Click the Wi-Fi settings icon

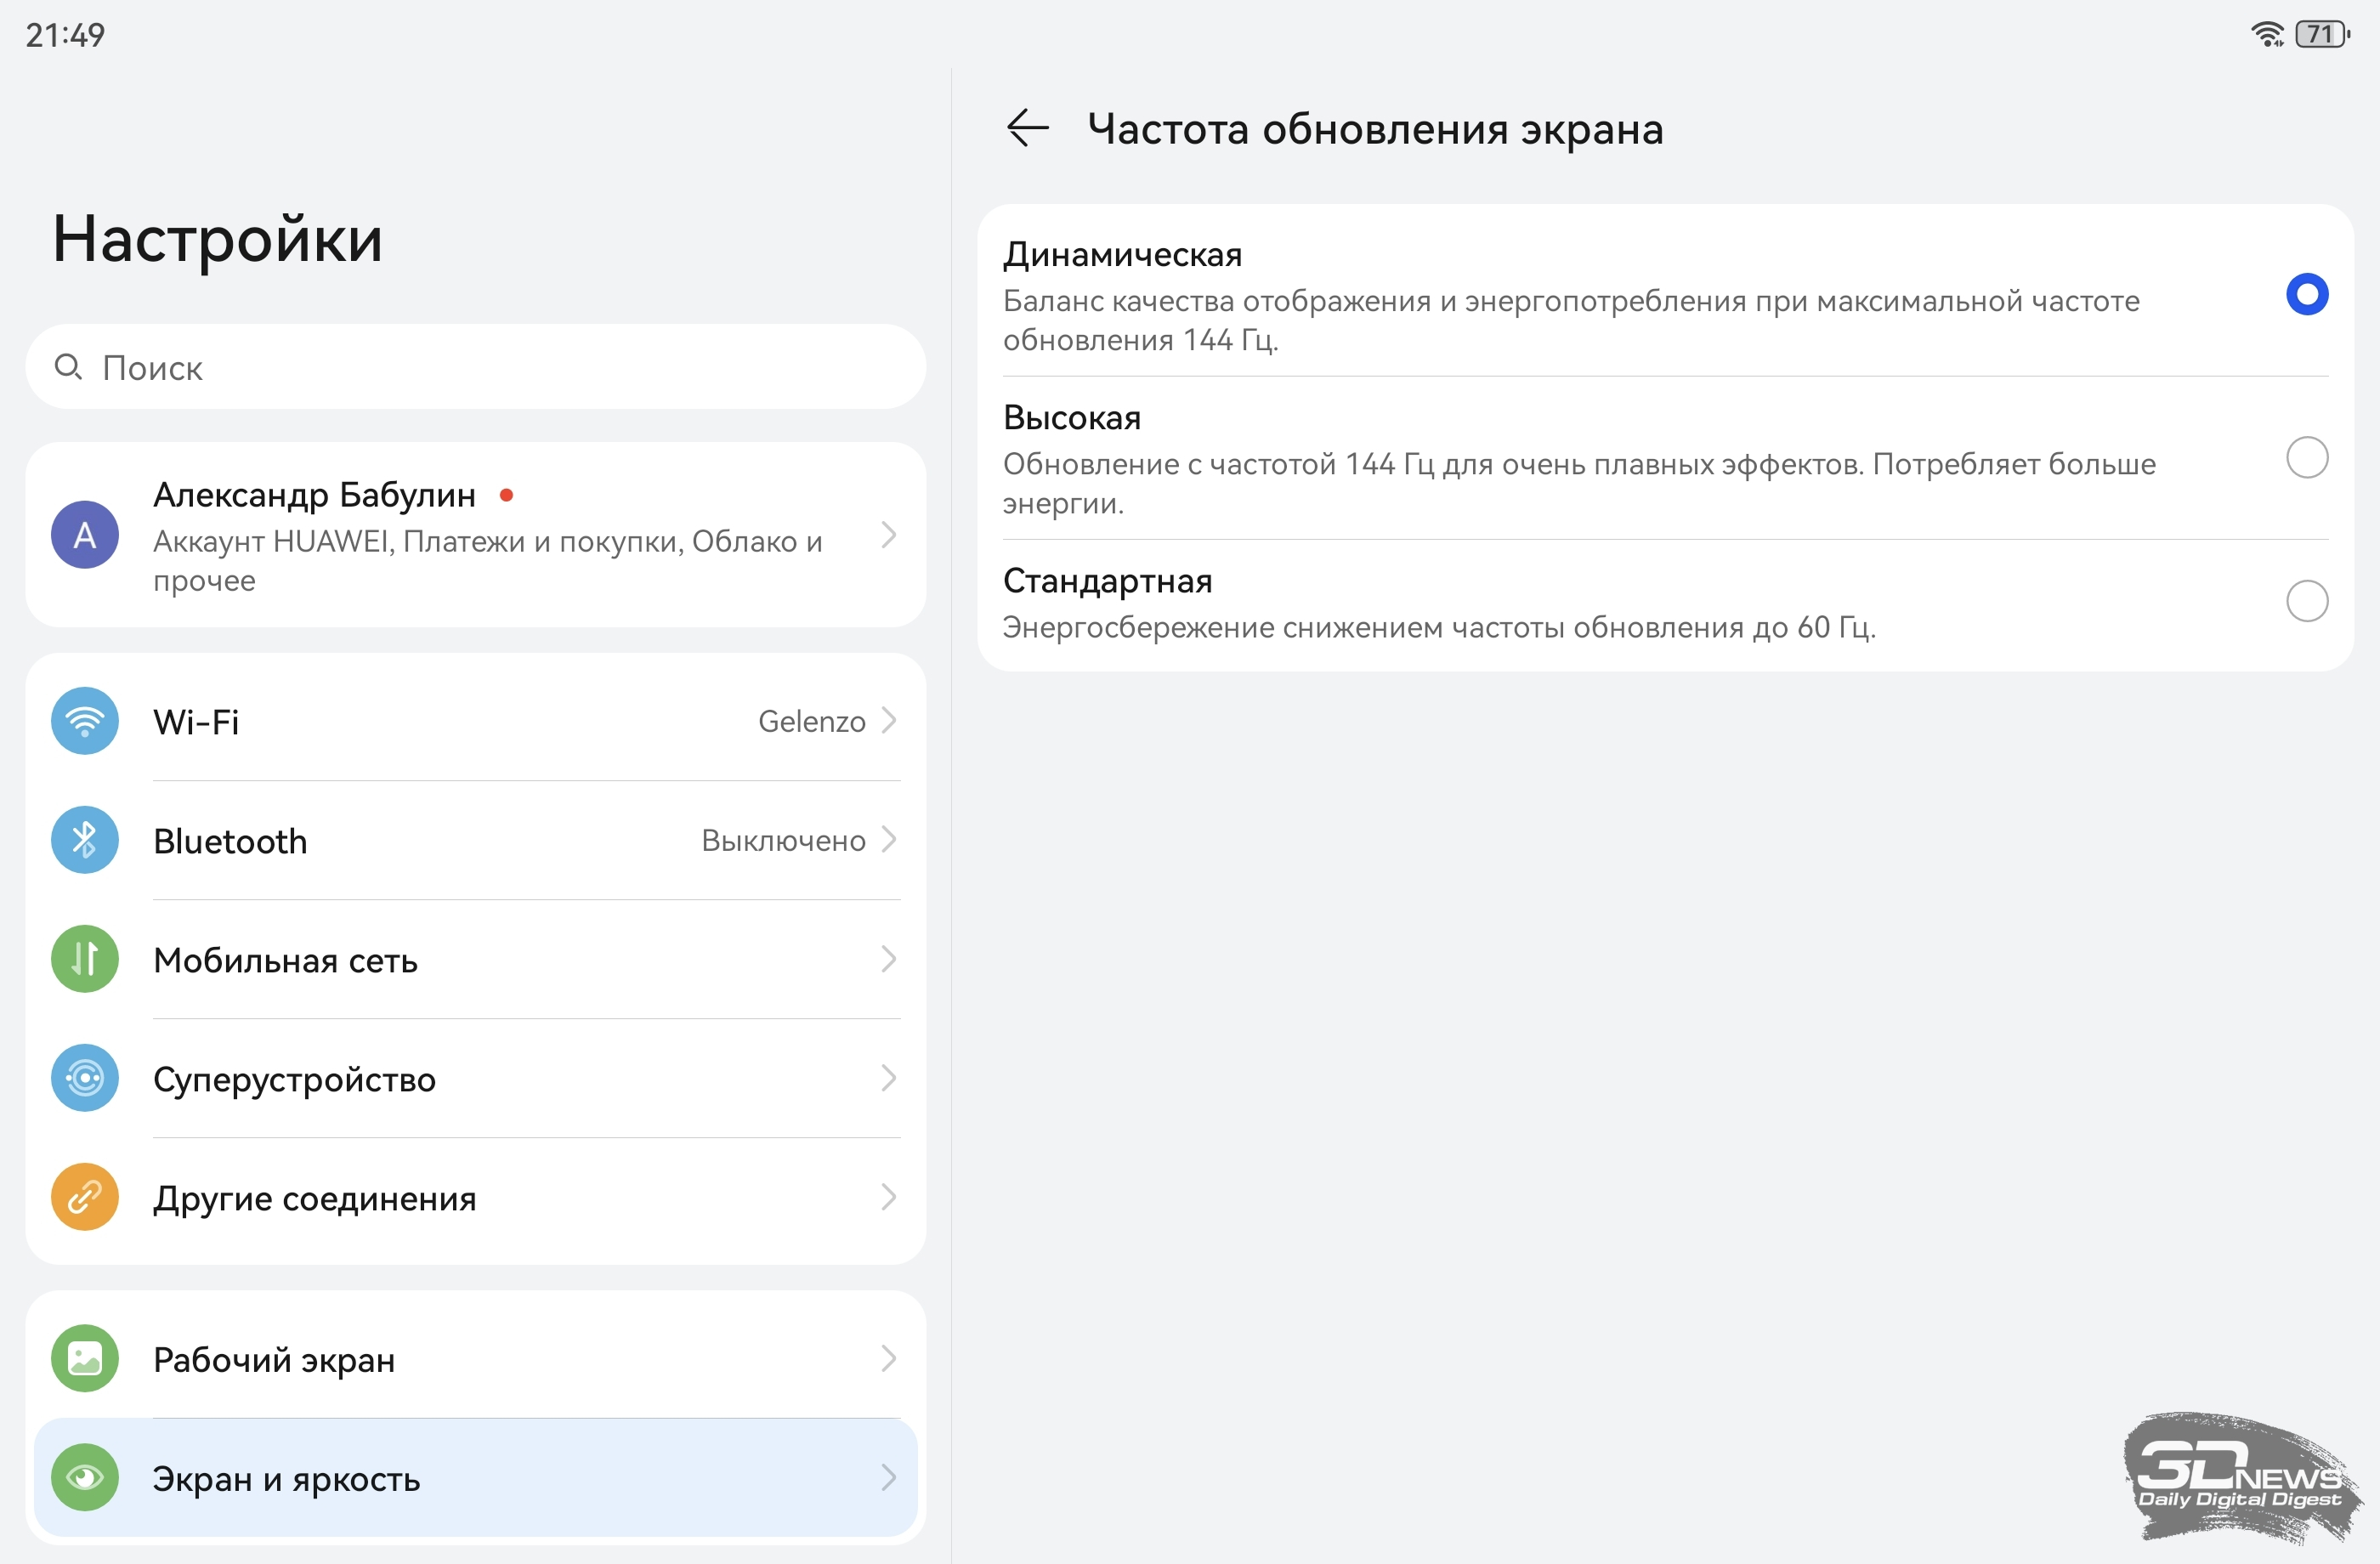click(x=85, y=721)
